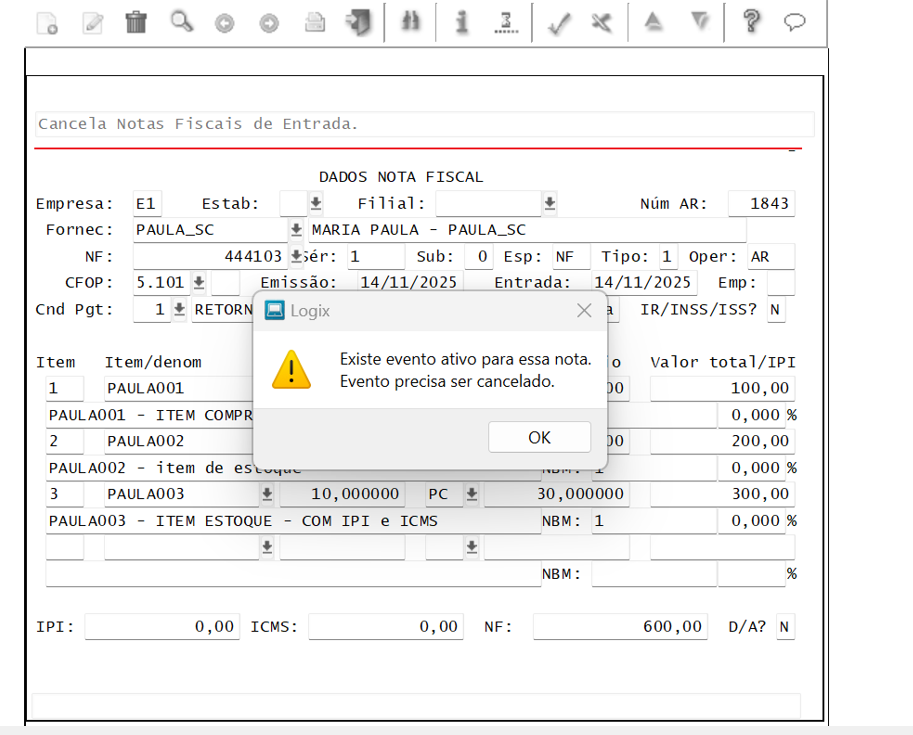Image resolution: width=913 pixels, height=735 pixels.
Task: Click the checkmark confirm icon
Action: pos(558,22)
